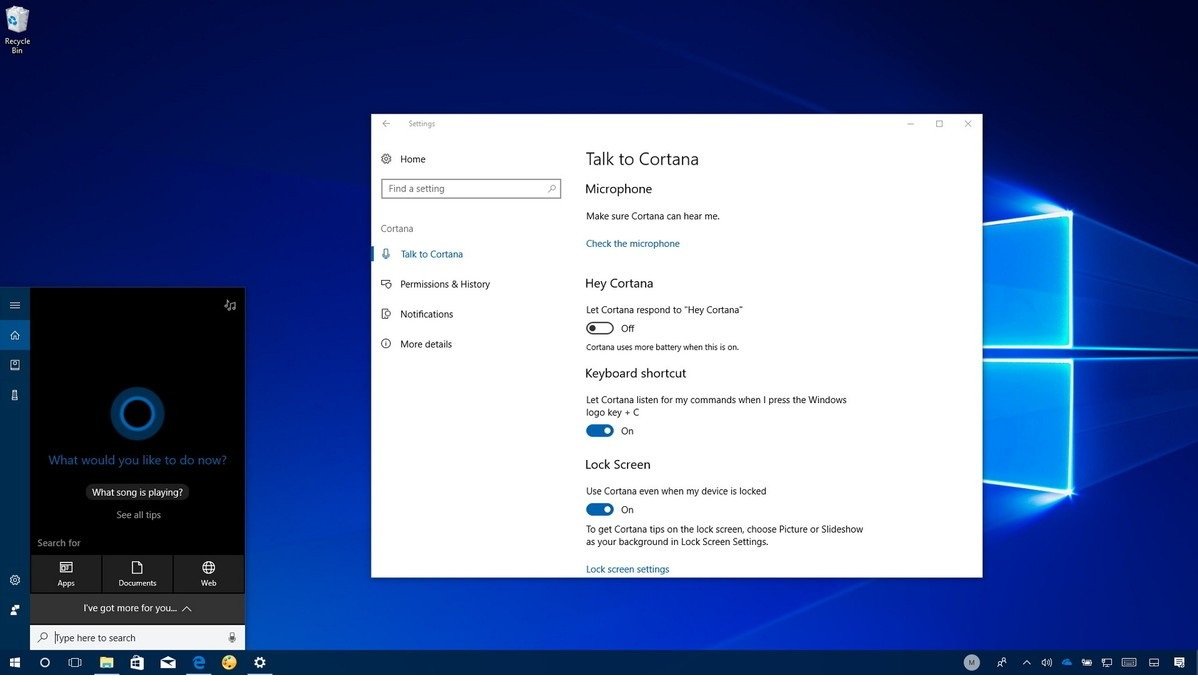Image resolution: width=1198 pixels, height=682 pixels.
Task: Click the "Microphone" section heading
Action: click(x=618, y=189)
